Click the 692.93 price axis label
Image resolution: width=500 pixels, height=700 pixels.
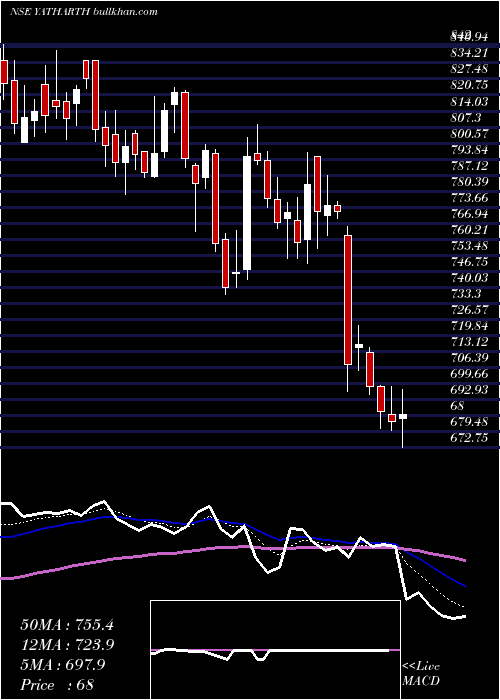tap(469, 390)
